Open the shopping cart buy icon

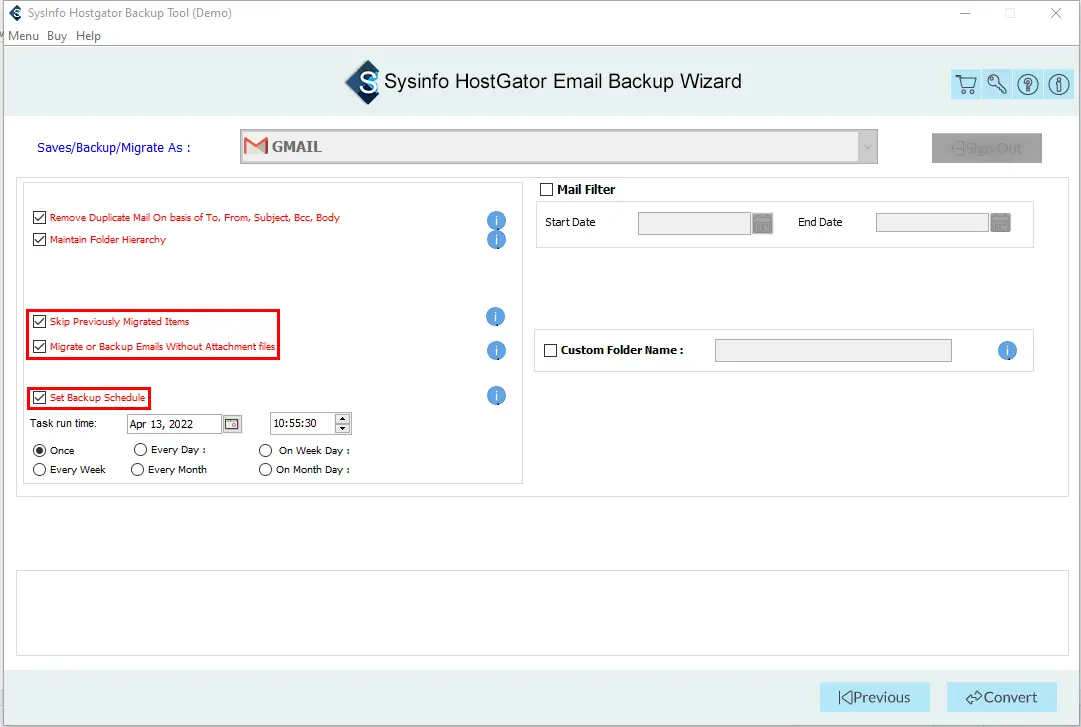[966, 84]
